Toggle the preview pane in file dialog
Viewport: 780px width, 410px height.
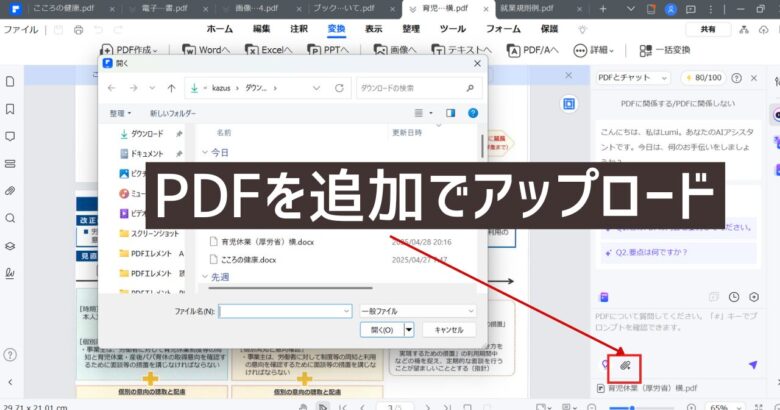450,113
